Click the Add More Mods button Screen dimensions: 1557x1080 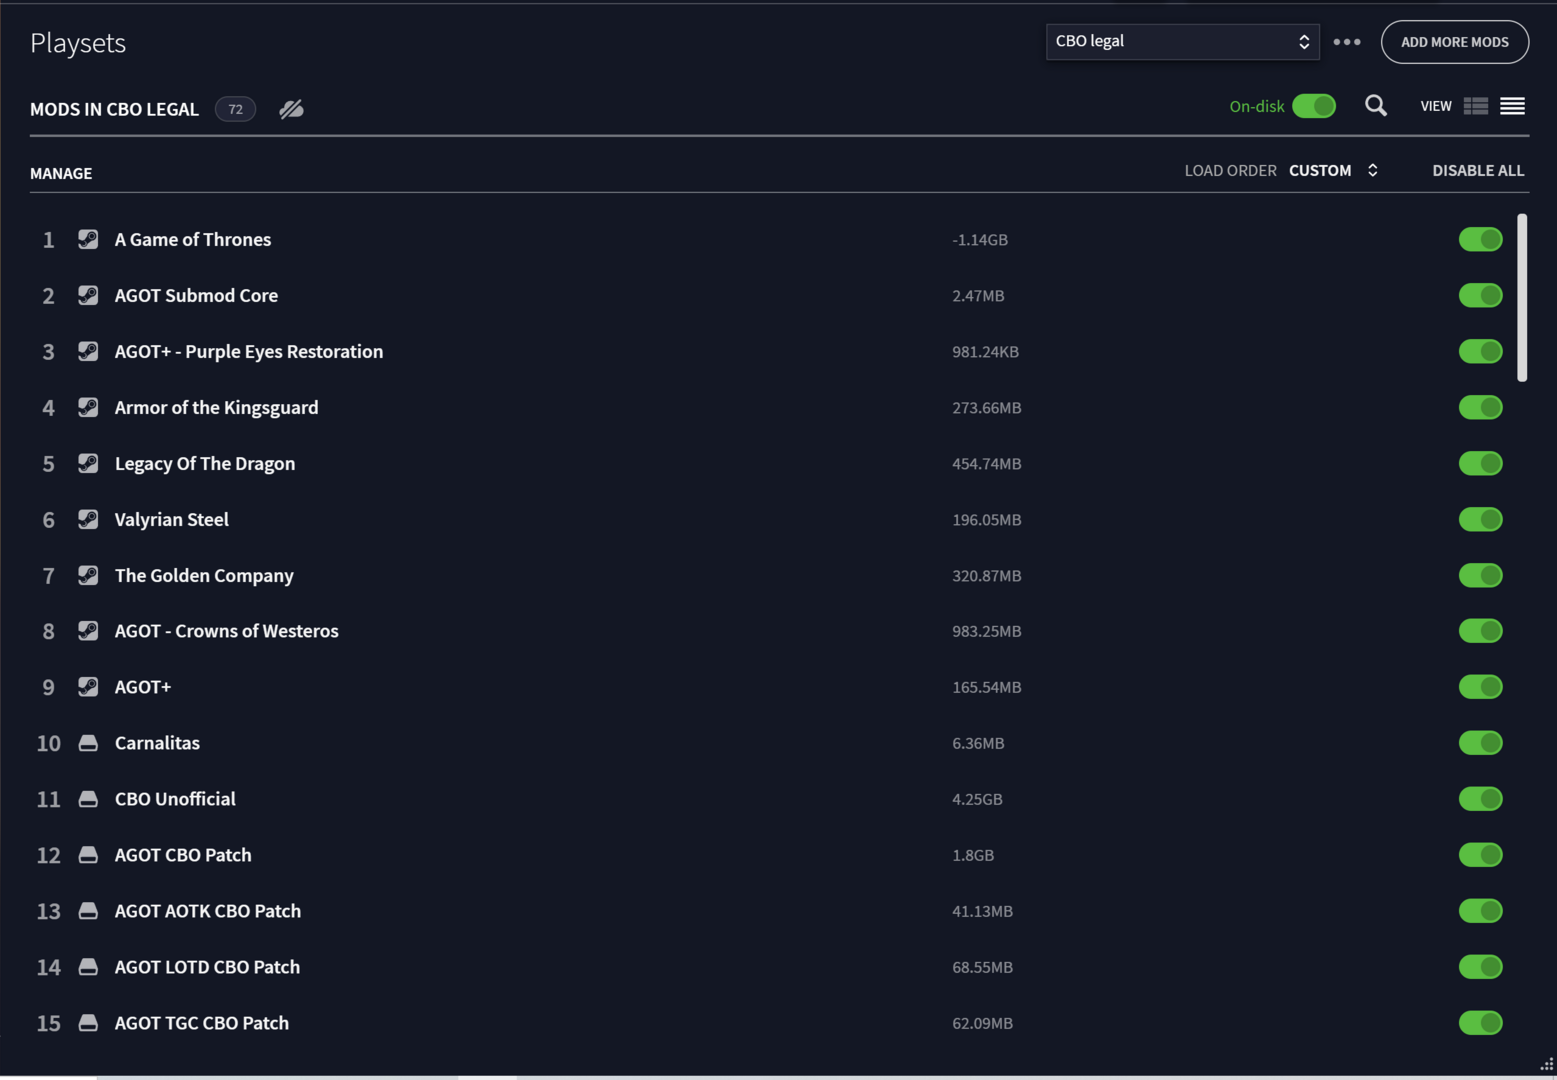1454,42
